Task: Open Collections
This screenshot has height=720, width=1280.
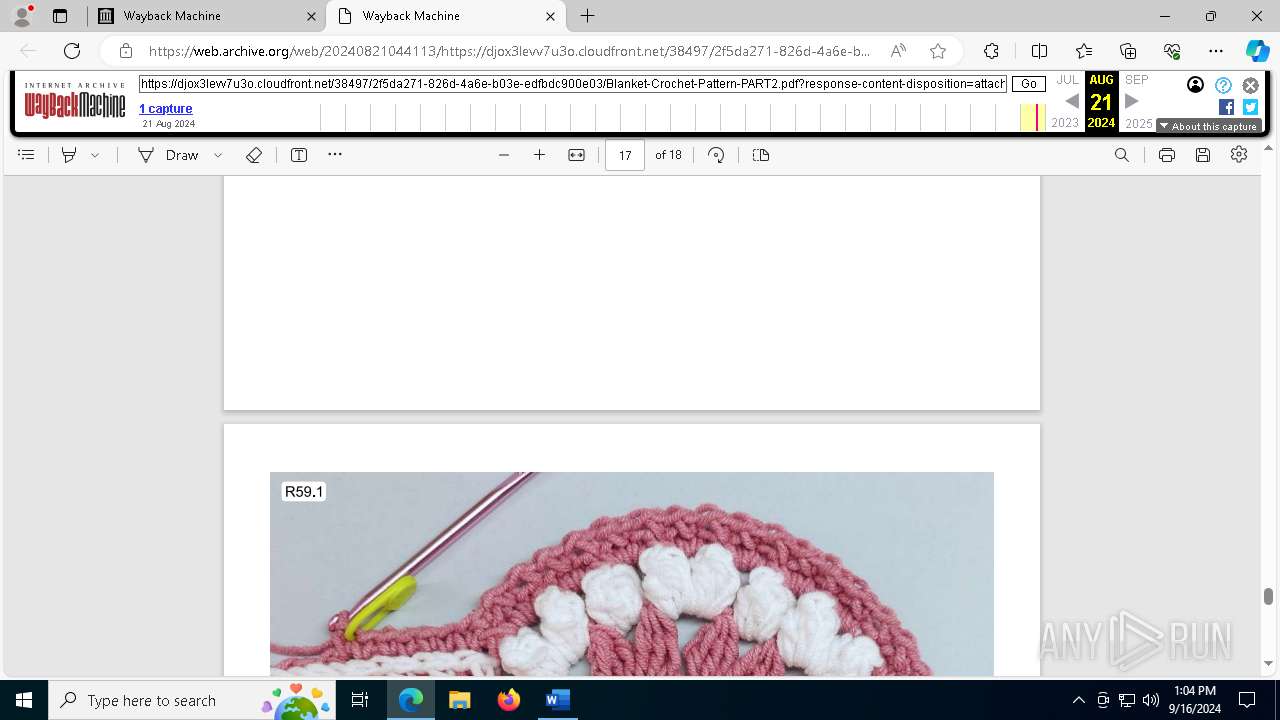Action: 1128,51
